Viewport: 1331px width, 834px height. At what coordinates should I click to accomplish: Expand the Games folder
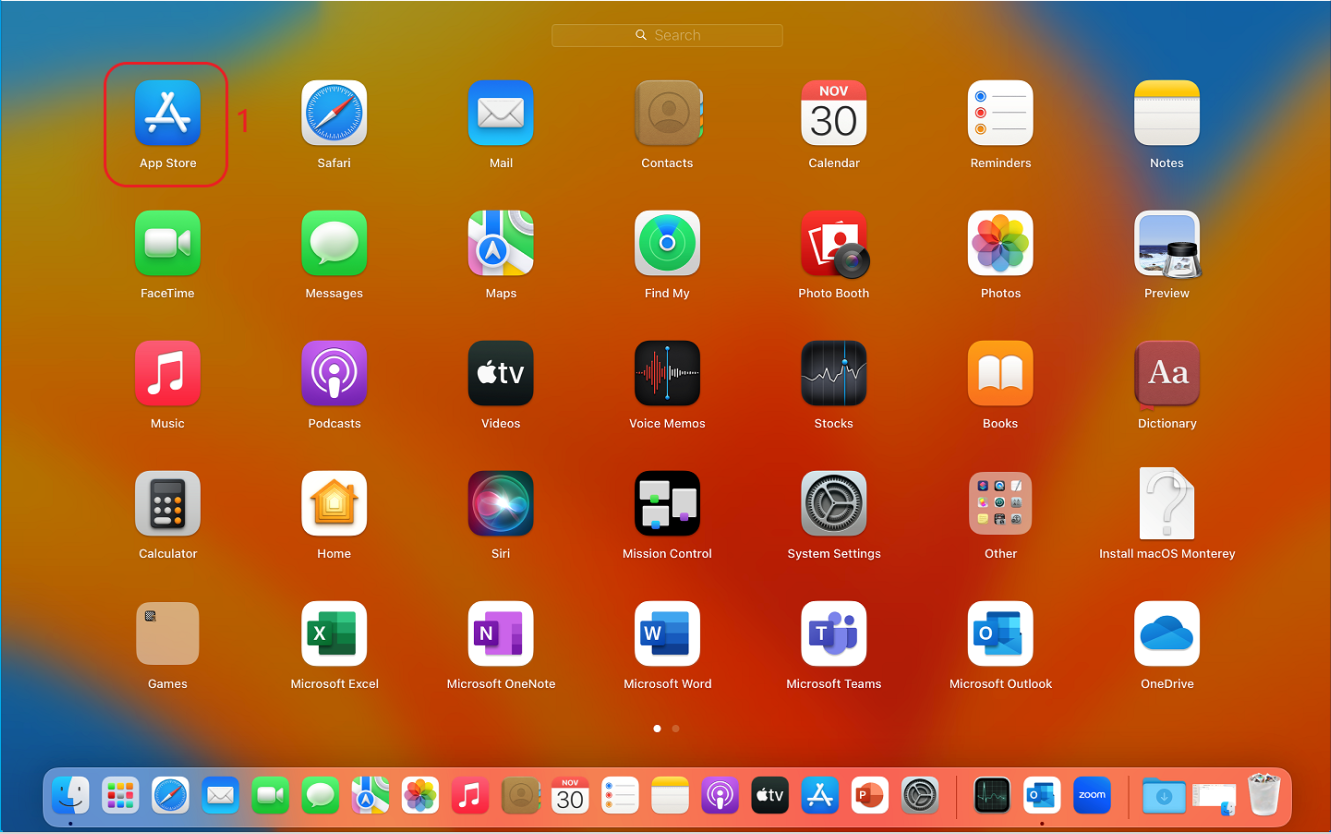(x=167, y=633)
